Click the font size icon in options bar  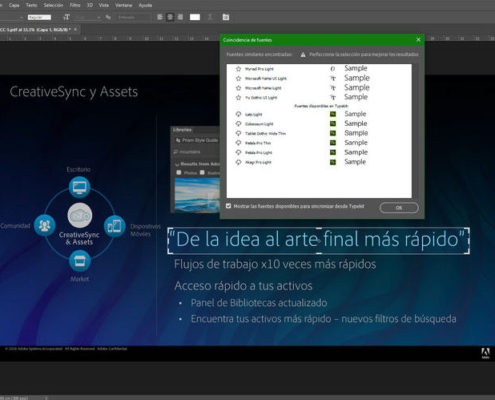pos(66,17)
